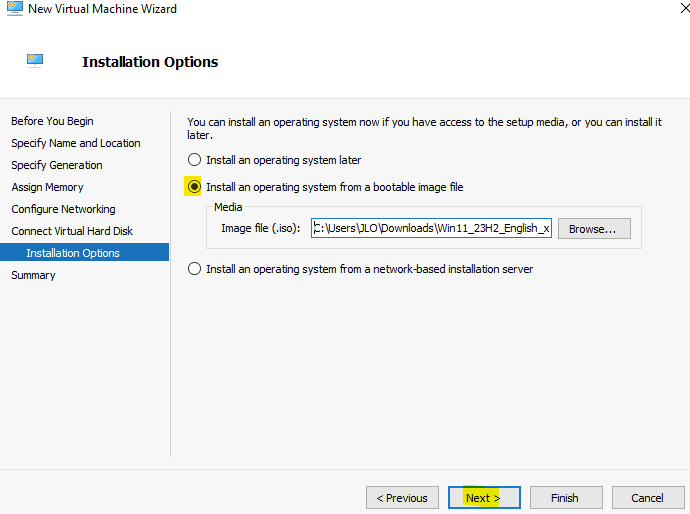Viewport: 690px width, 514px height.
Task: Click the Next button
Action: [x=484, y=498]
